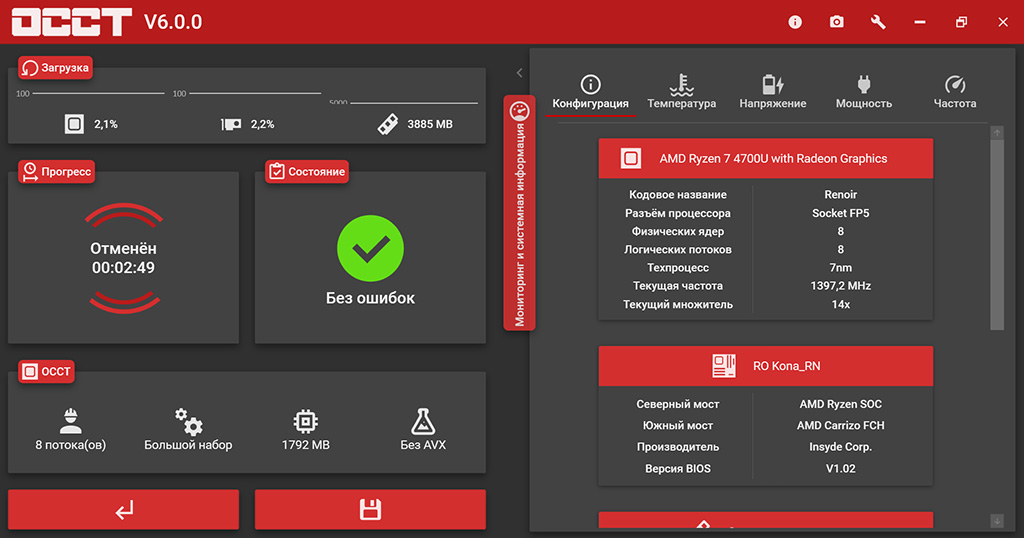
Task: Click the green checkmark status icon
Action: point(370,249)
